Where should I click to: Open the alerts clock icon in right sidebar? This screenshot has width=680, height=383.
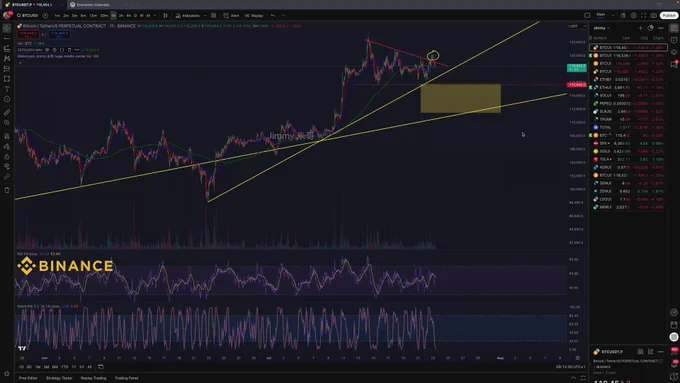674,40
